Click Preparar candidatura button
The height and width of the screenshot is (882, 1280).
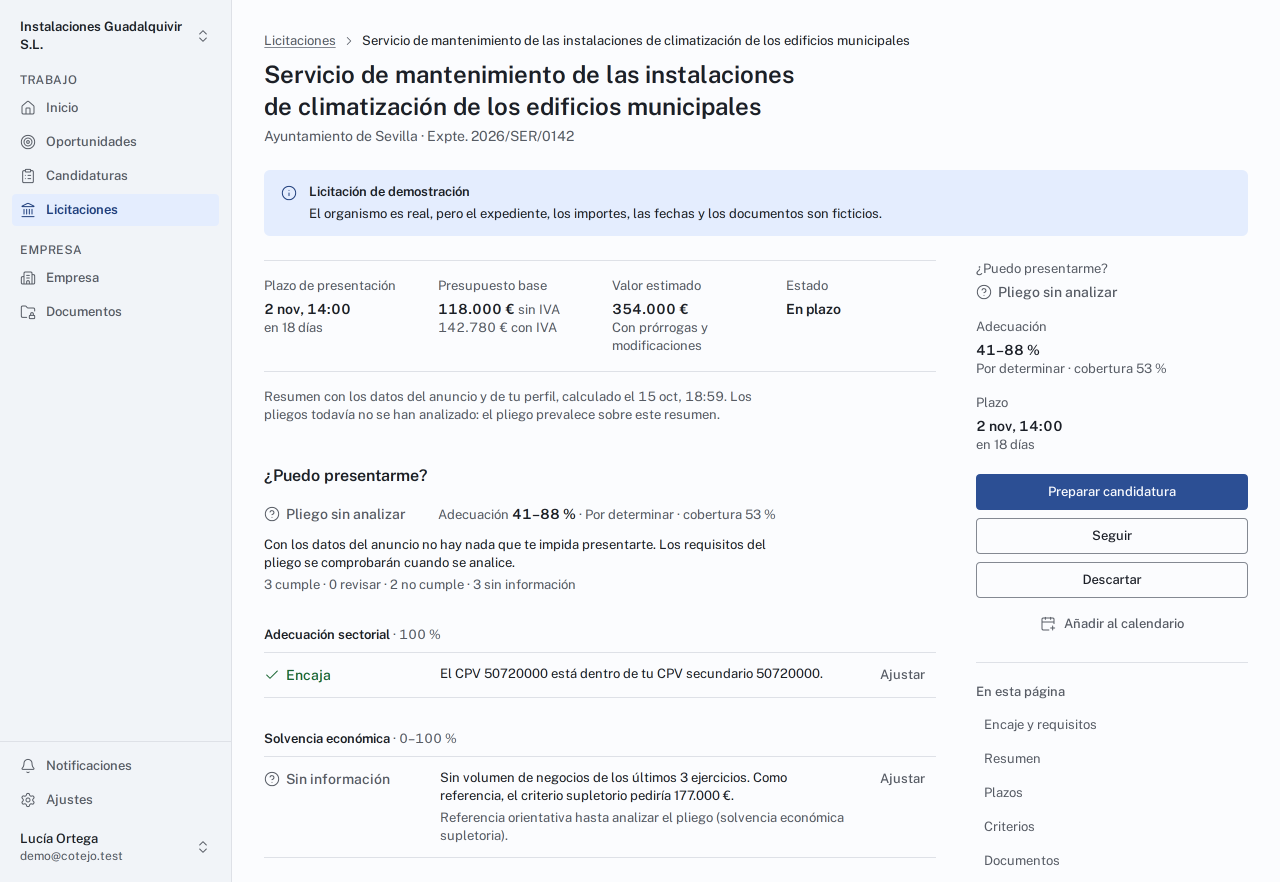[1112, 492]
